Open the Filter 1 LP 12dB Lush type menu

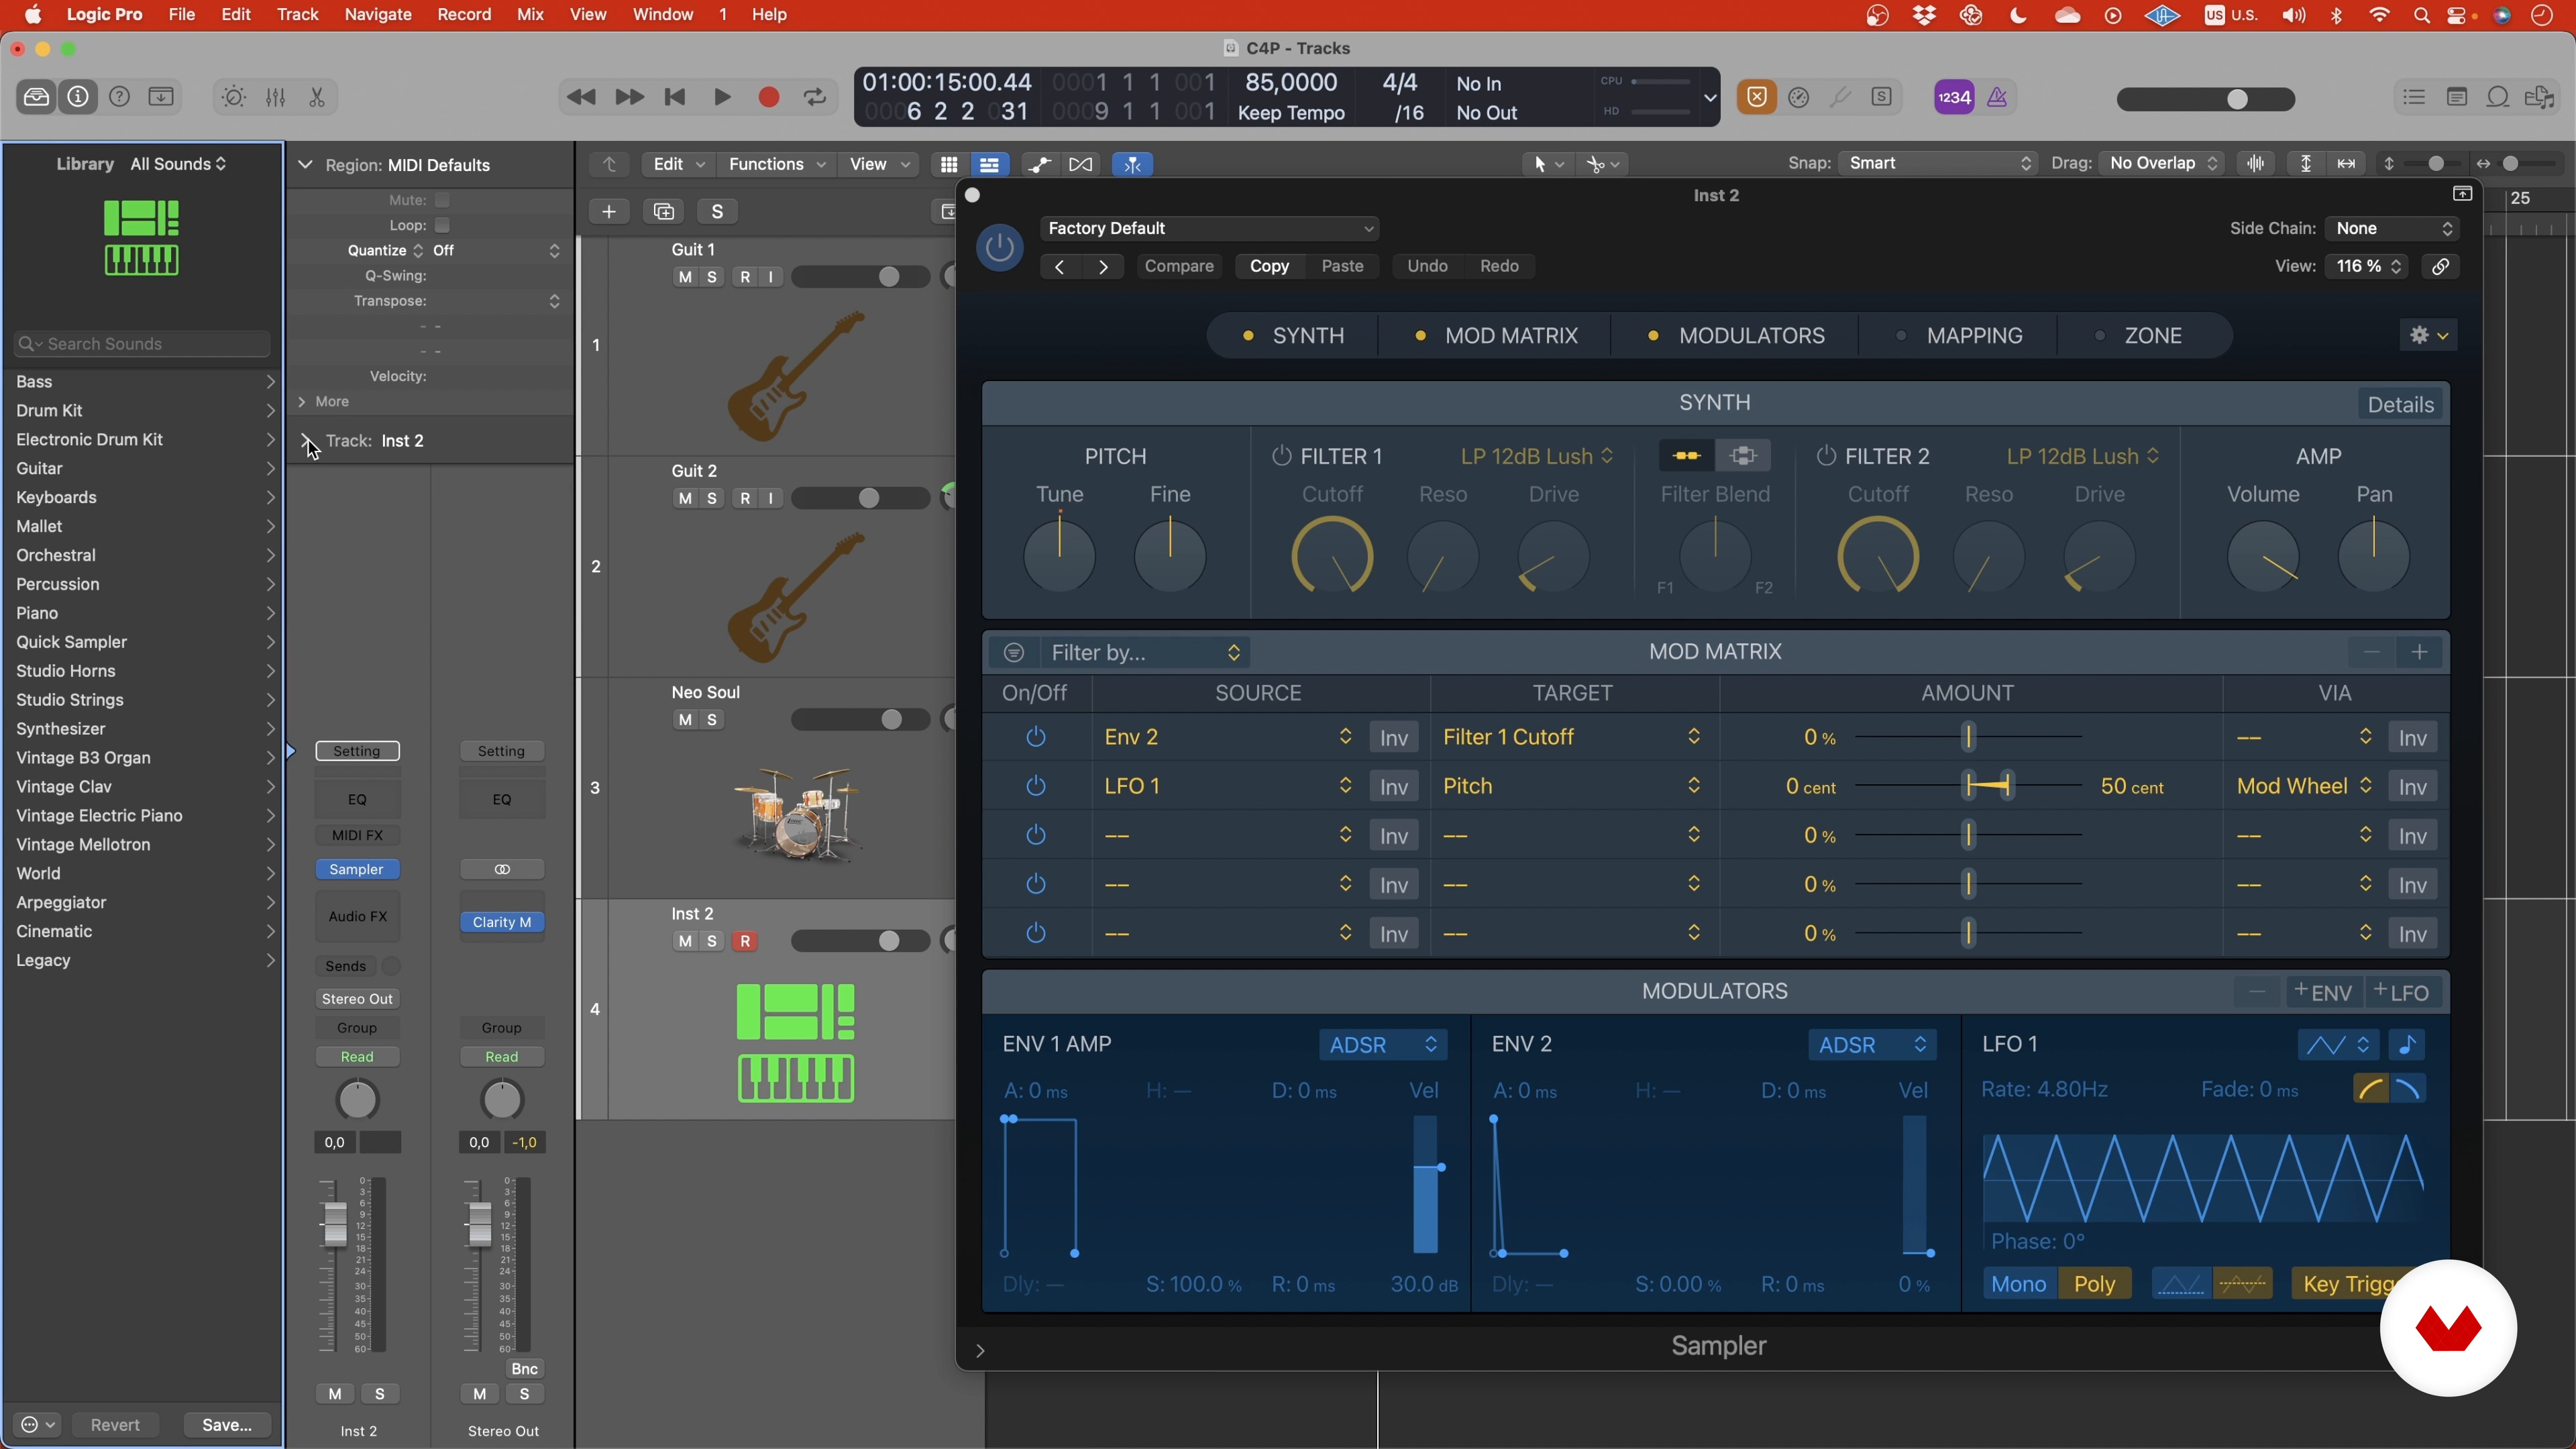coord(1537,456)
